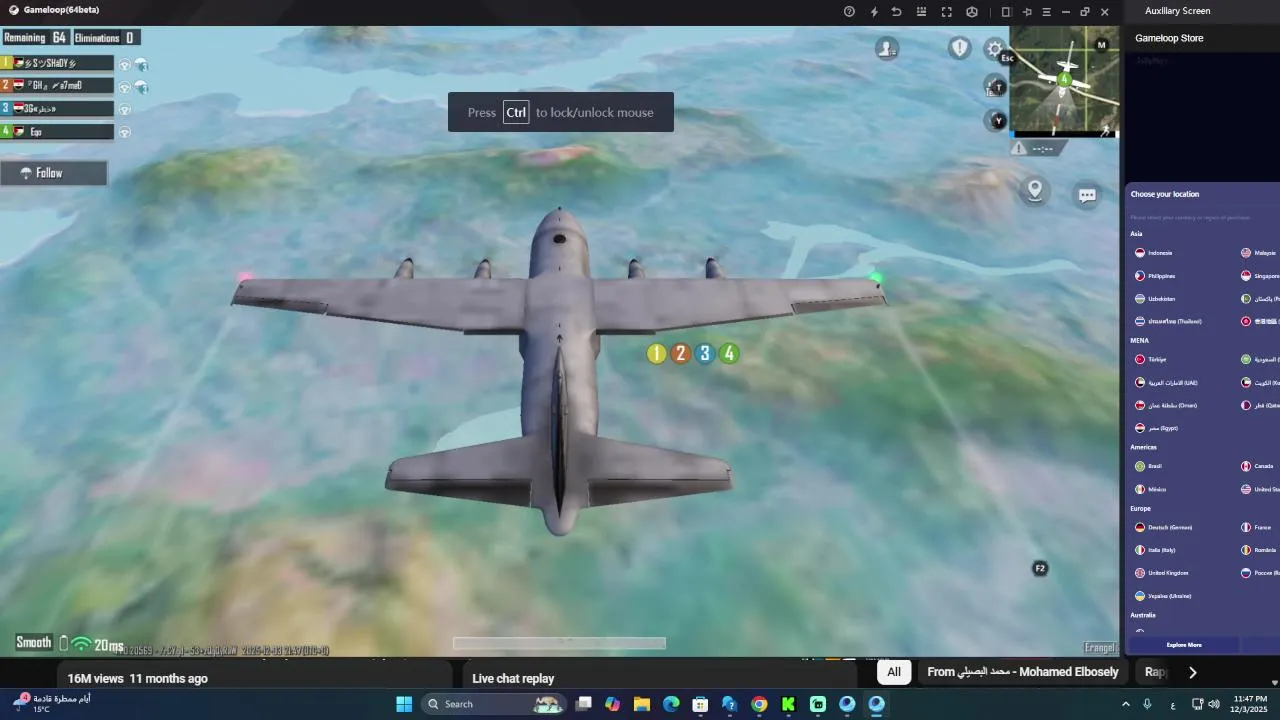This screenshot has width=1280, height=720.
Task: Open the Gameloop hamburger menu
Action: coord(1046,12)
